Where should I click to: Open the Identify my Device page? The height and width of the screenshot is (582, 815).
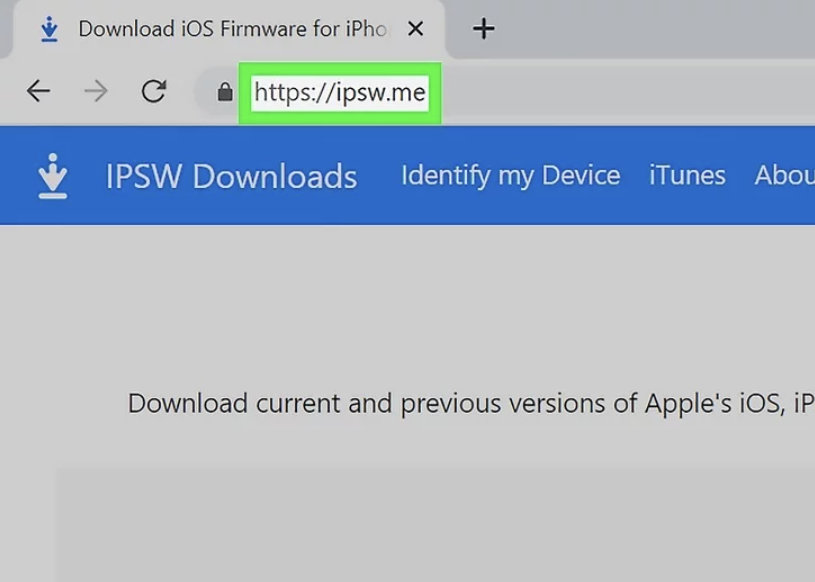(x=509, y=176)
